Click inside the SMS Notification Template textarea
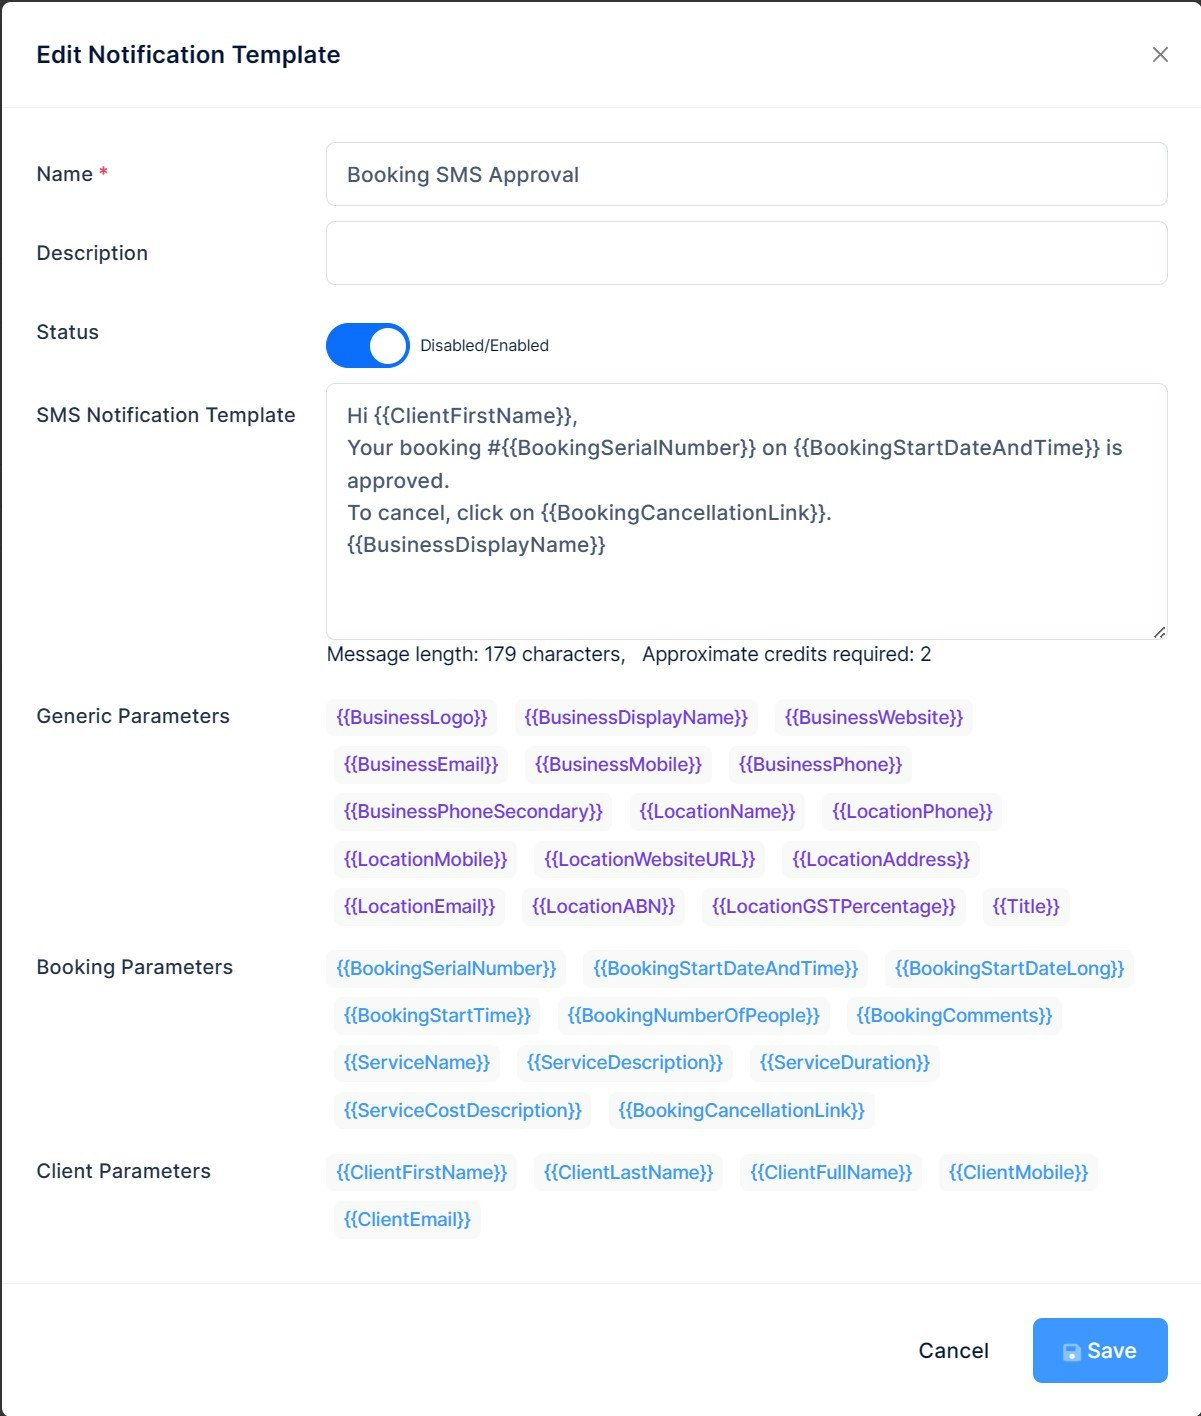This screenshot has height=1416, width=1201. 746,511
